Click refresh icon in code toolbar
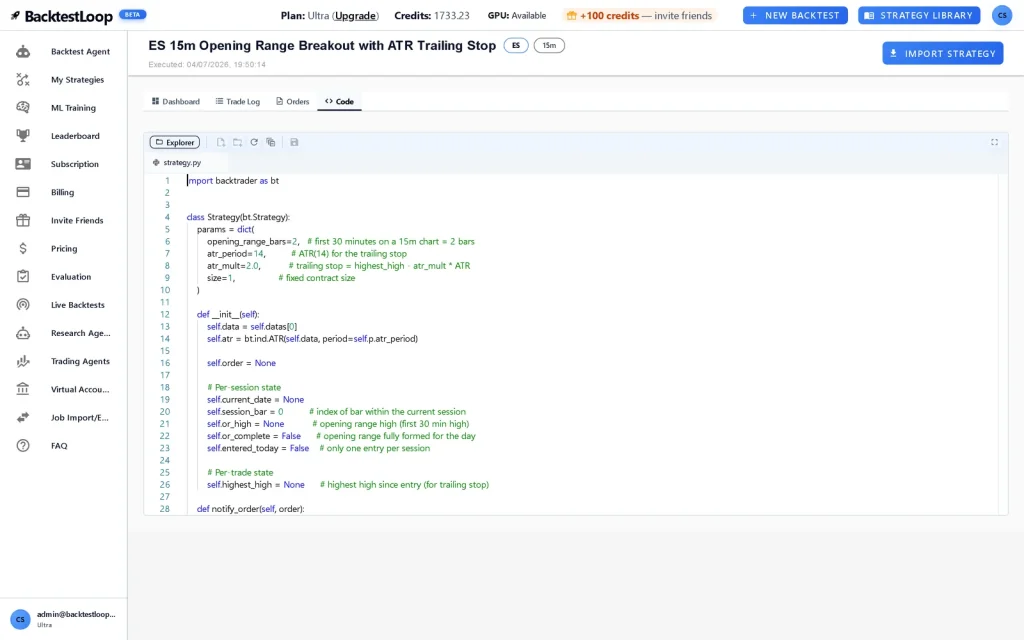This screenshot has height=640, width=1024. click(x=254, y=142)
